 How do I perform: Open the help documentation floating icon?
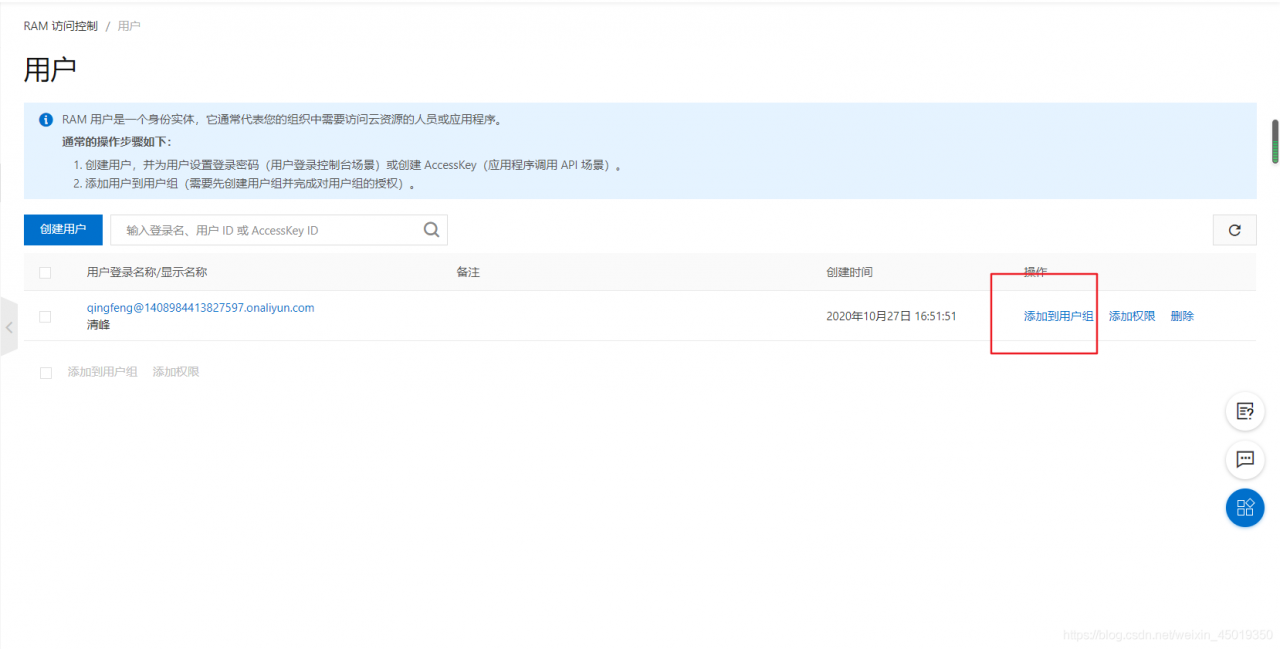[x=1244, y=410]
